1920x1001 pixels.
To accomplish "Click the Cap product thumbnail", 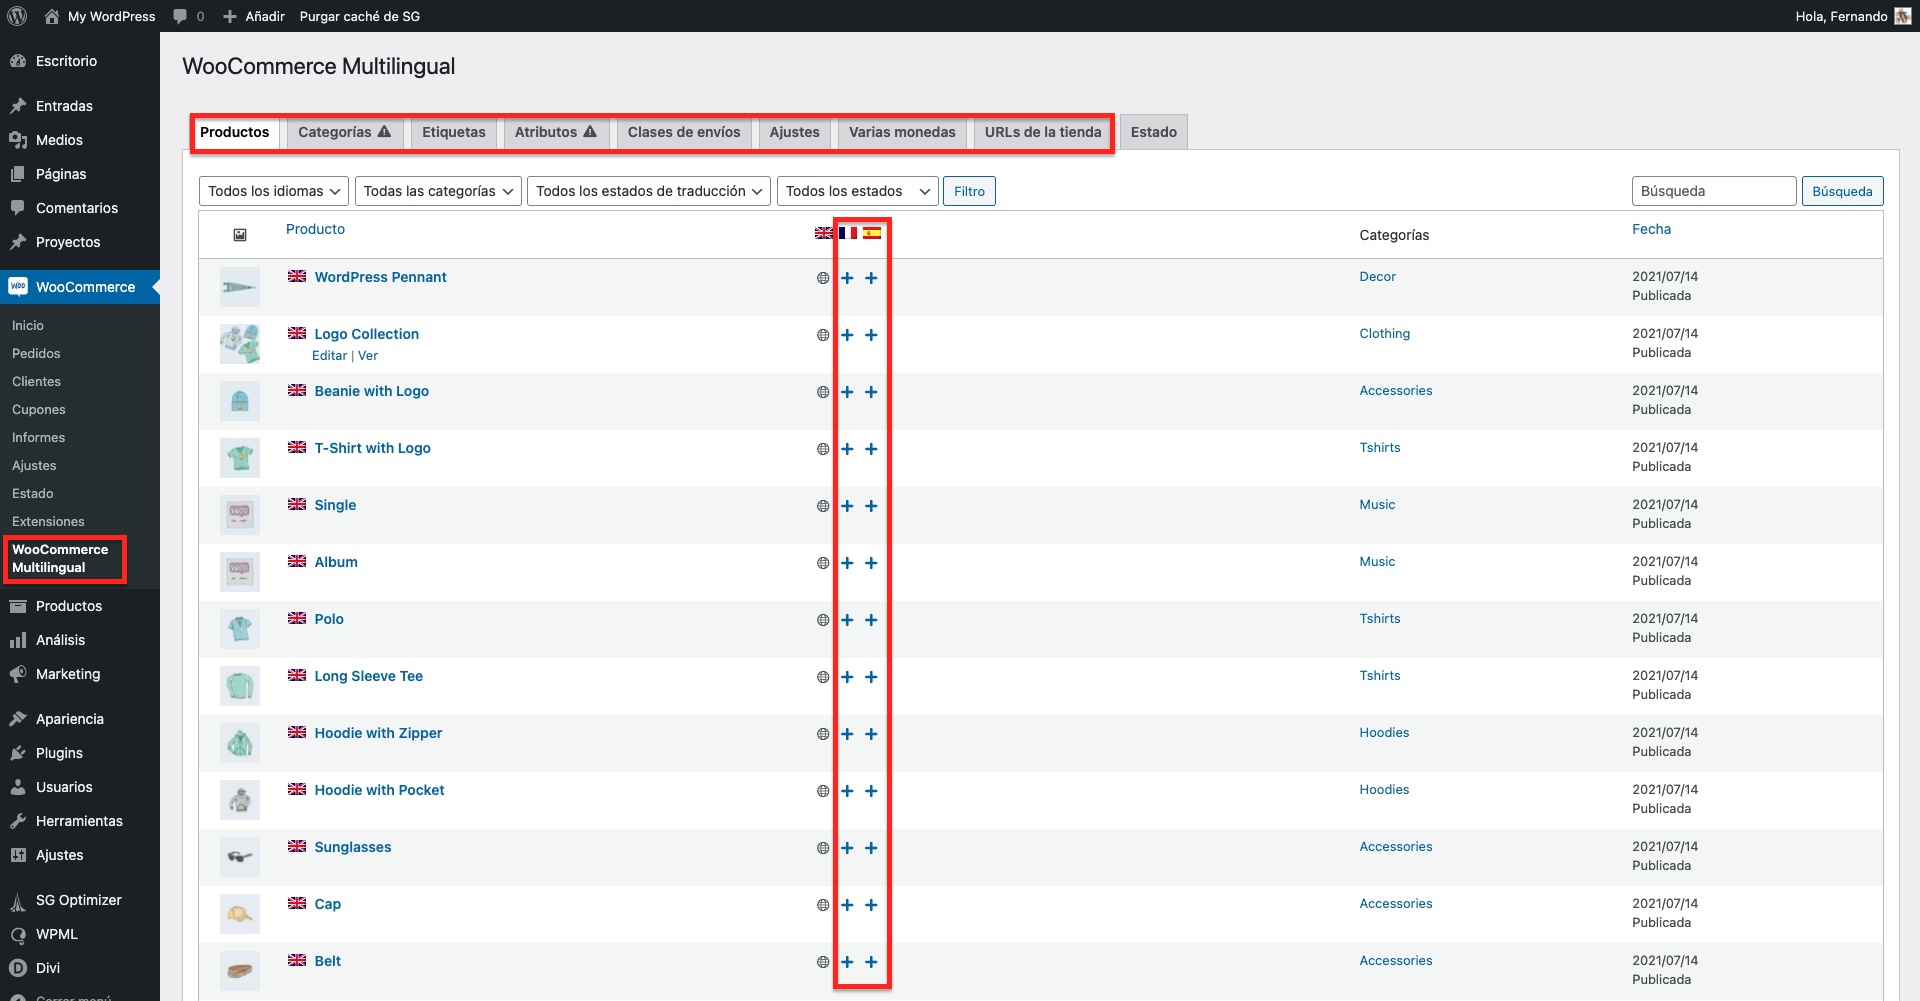I will click(x=240, y=914).
